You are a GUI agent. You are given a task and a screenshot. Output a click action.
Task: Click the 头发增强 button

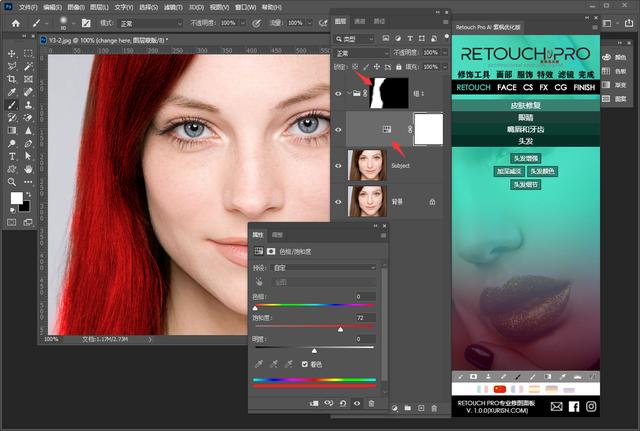point(525,158)
